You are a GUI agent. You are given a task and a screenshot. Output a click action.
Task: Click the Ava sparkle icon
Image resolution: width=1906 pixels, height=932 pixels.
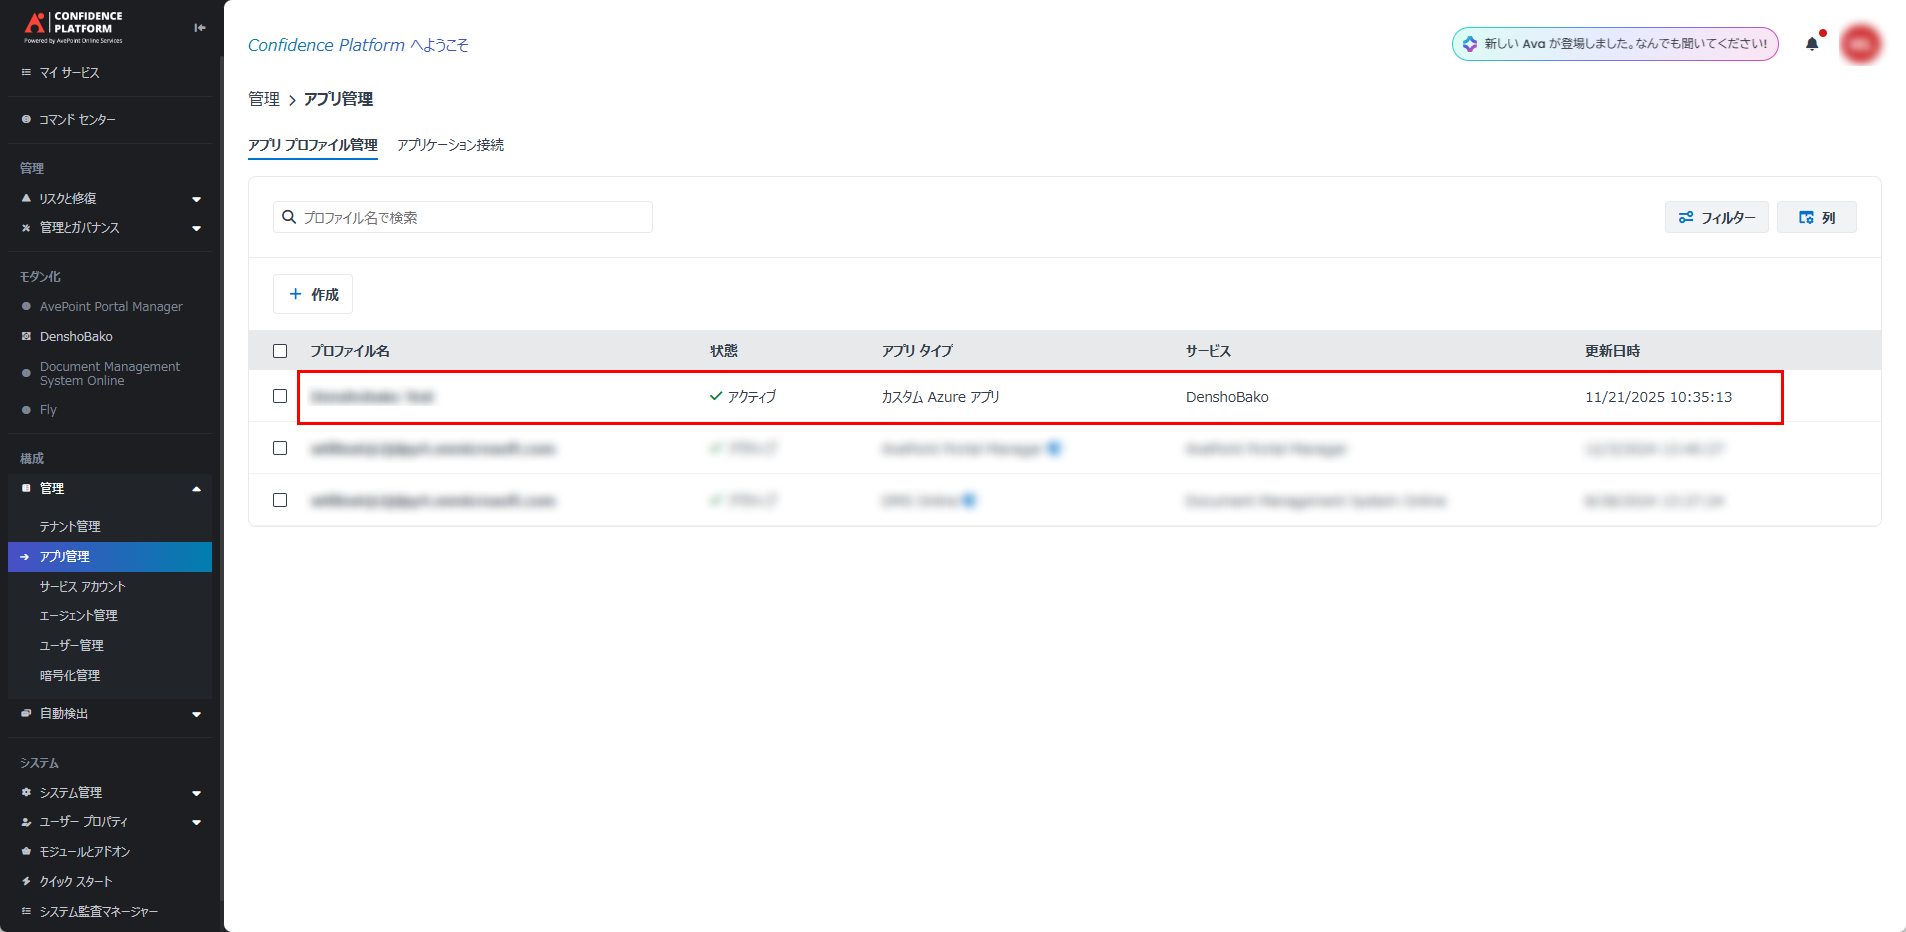[x=1469, y=44]
